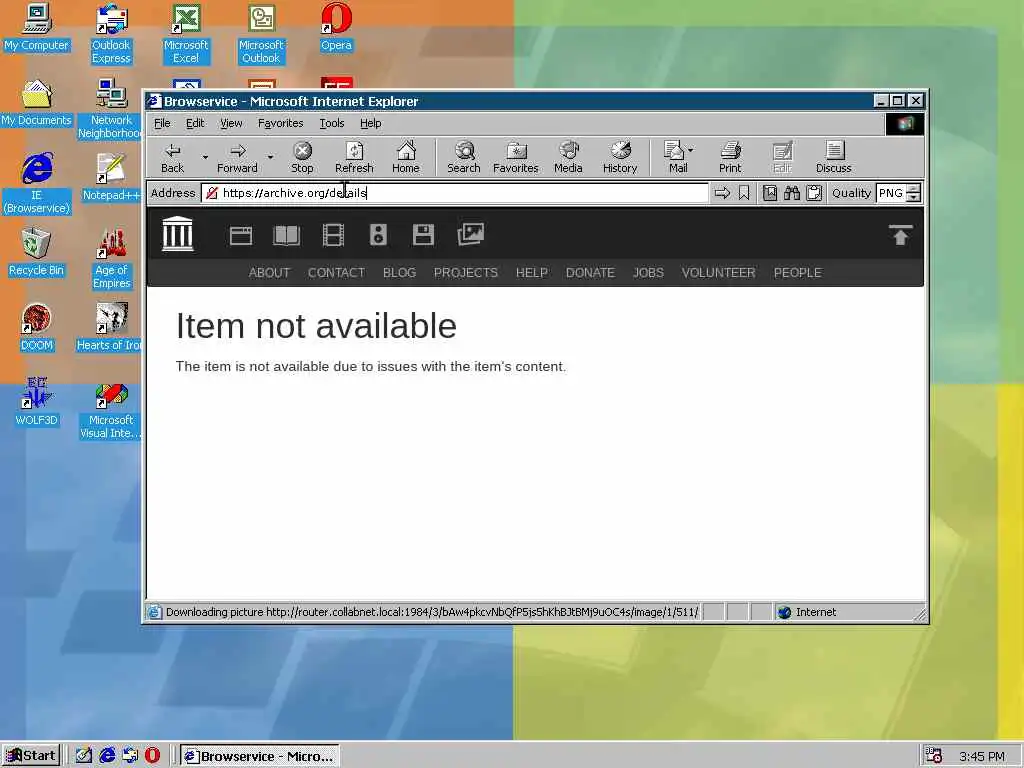Select the Opera desktop icon
Image resolution: width=1024 pixels, height=768 pixels.
tap(336, 27)
